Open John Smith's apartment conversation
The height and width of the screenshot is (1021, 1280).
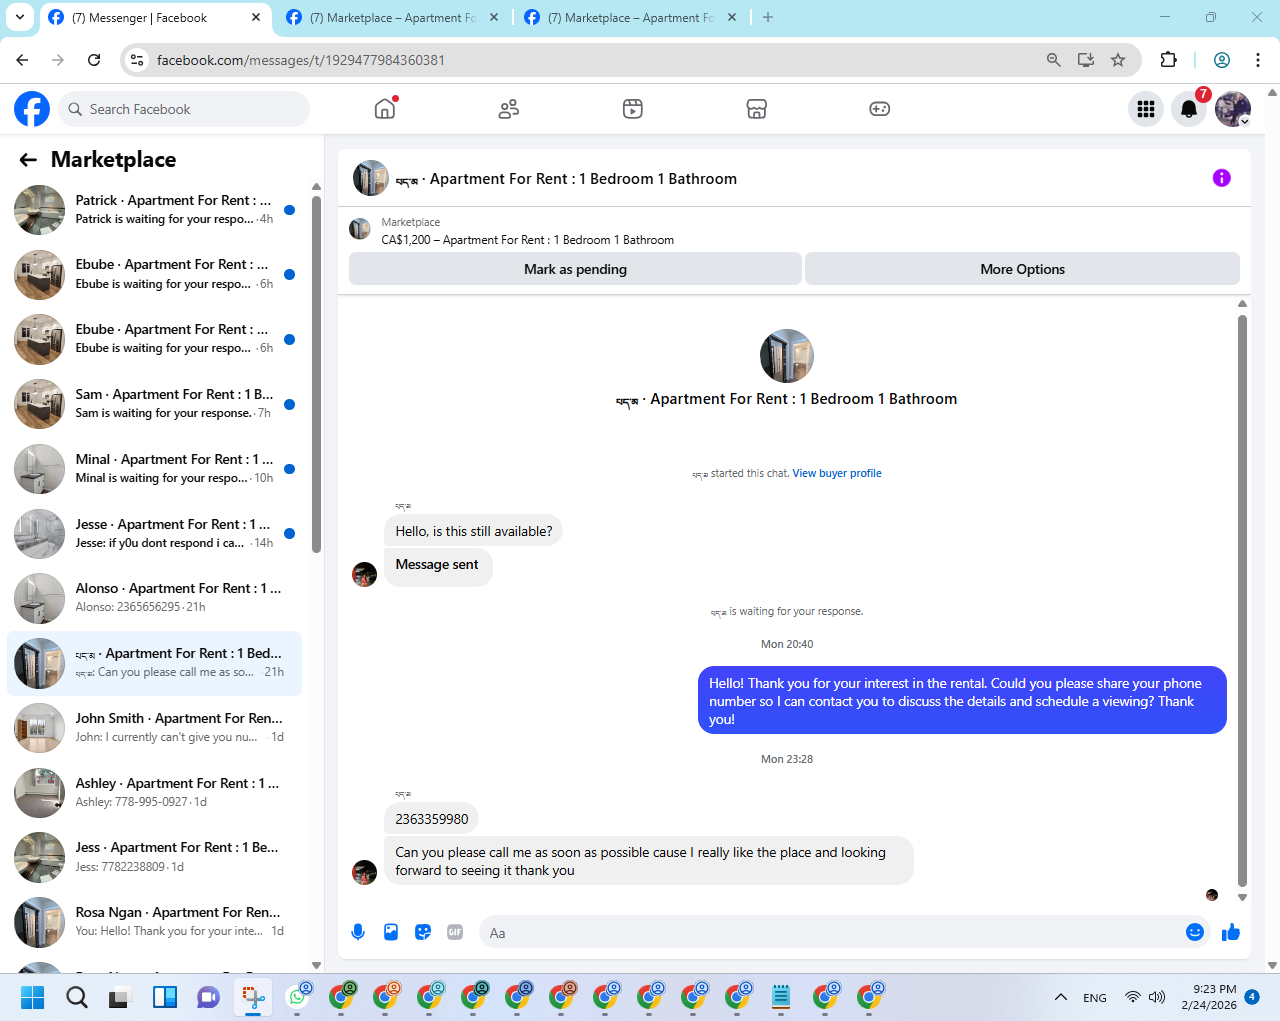pyautogui.click(x=155, y=728)
